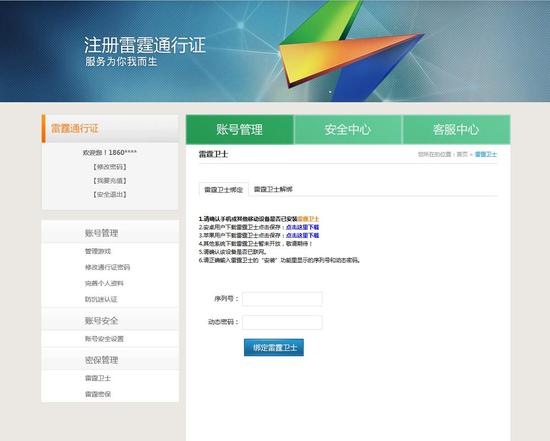Focus the 序列号 input field
The height and width of the screenshot is (441, 550).
282,299
